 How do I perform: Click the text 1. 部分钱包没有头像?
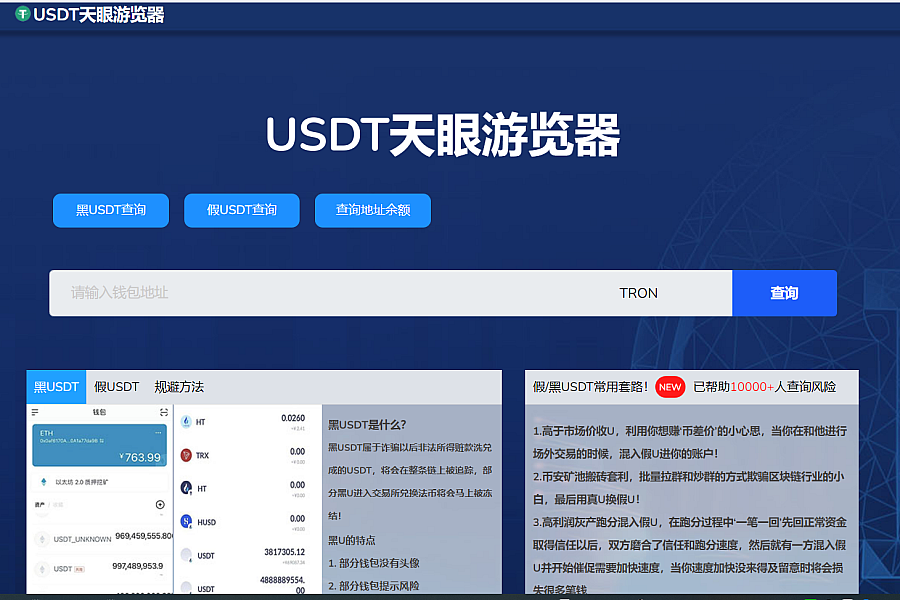pos(374,563)
